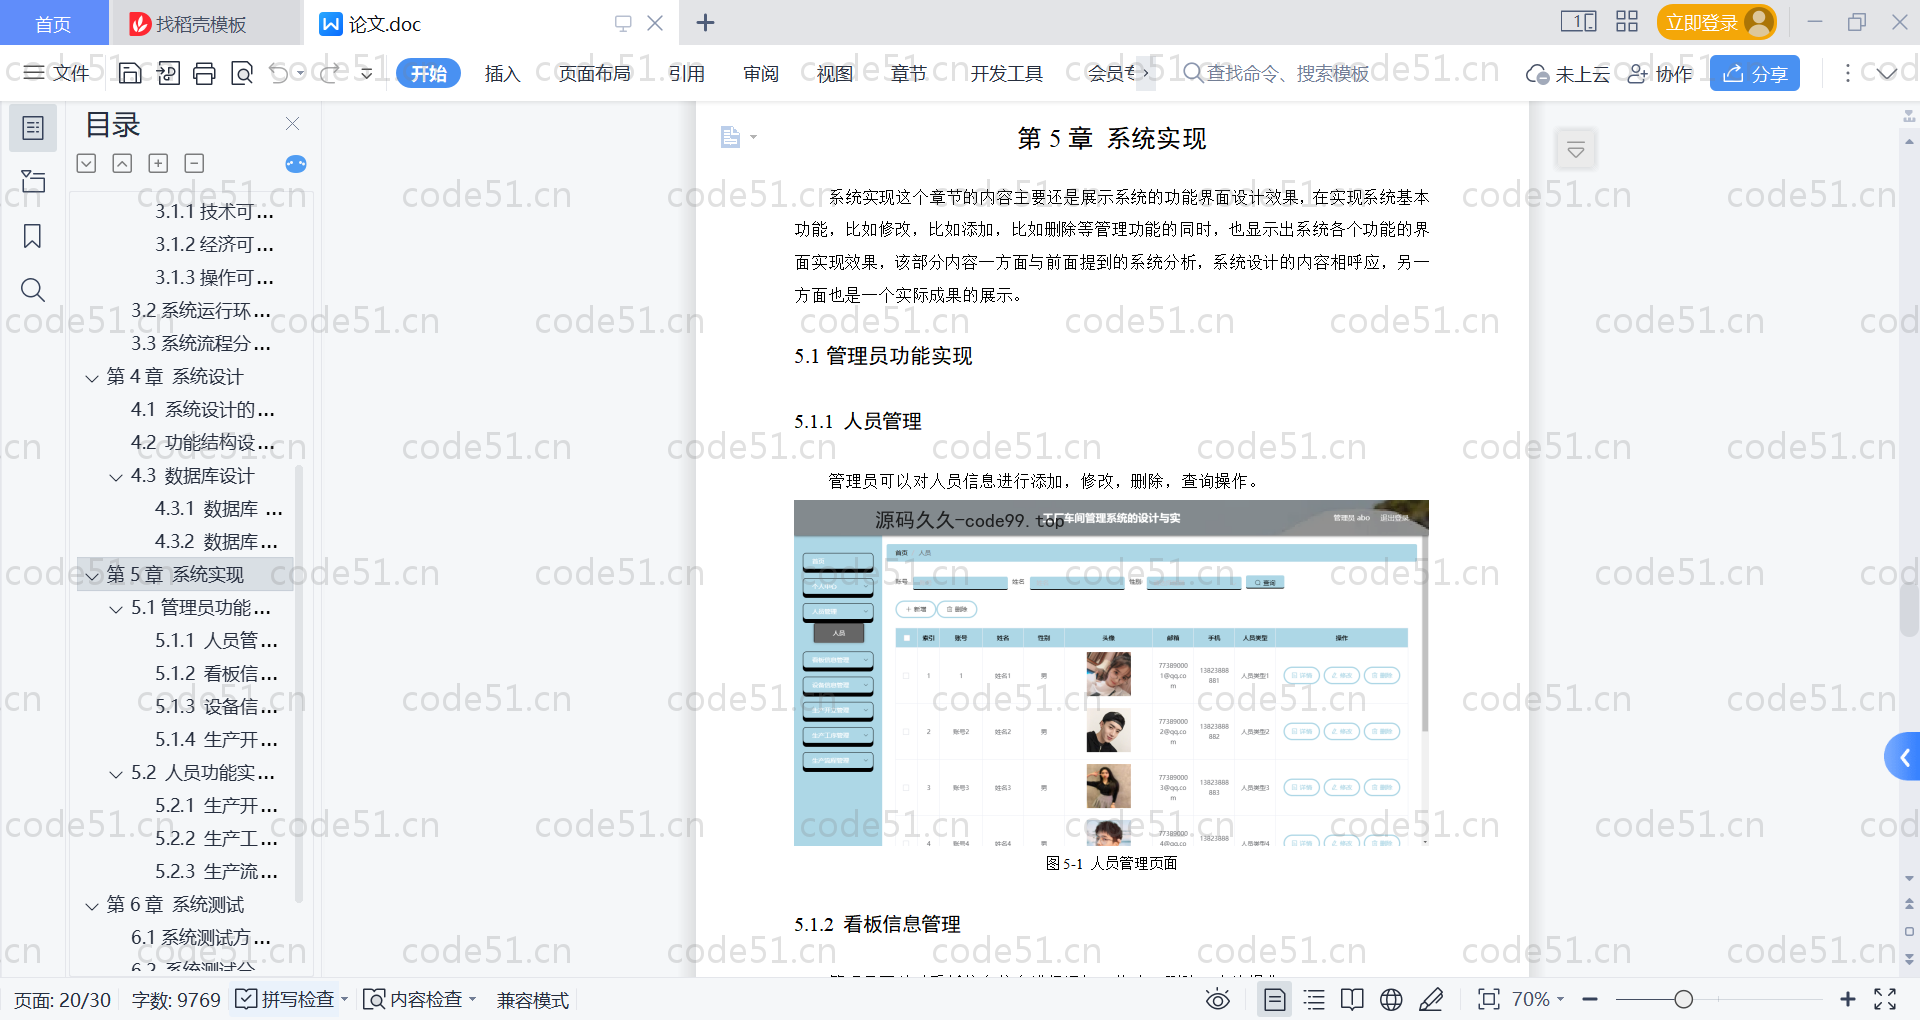This screenshot has height=1020, width=1920.
Task: Open the 文件 menu
Action: point(57,73)
